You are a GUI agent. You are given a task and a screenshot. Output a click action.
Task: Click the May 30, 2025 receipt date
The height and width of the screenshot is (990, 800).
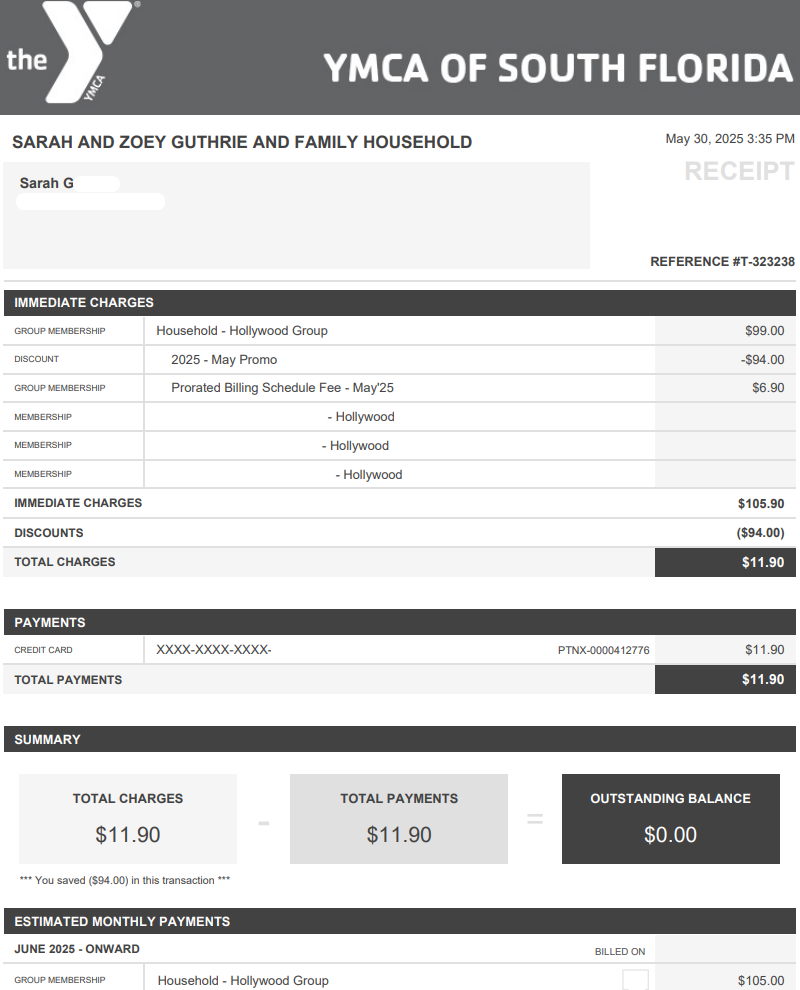(x=730, y=139)
